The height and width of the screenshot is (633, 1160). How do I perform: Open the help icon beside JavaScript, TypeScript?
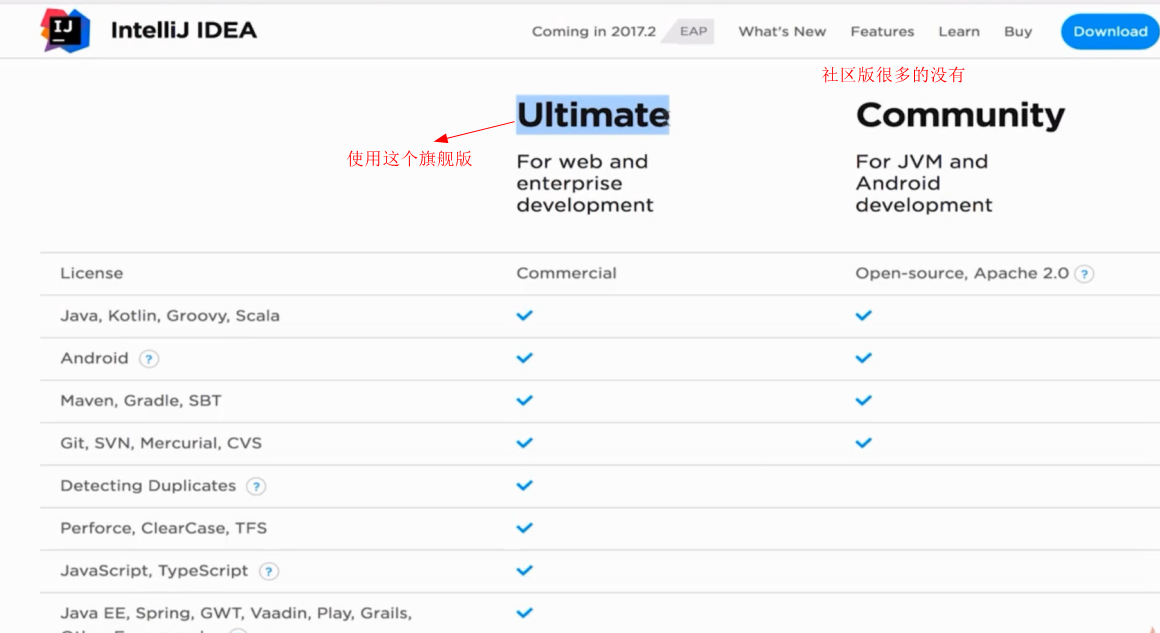pyautogui.click(x=269, y=572)
